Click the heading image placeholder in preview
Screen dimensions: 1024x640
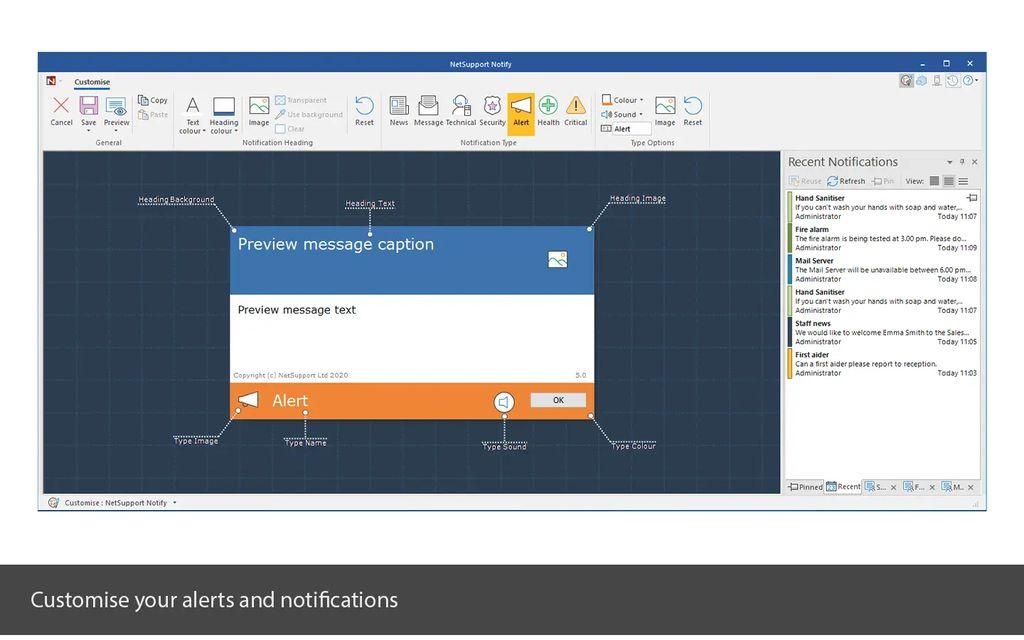point(558,259)
